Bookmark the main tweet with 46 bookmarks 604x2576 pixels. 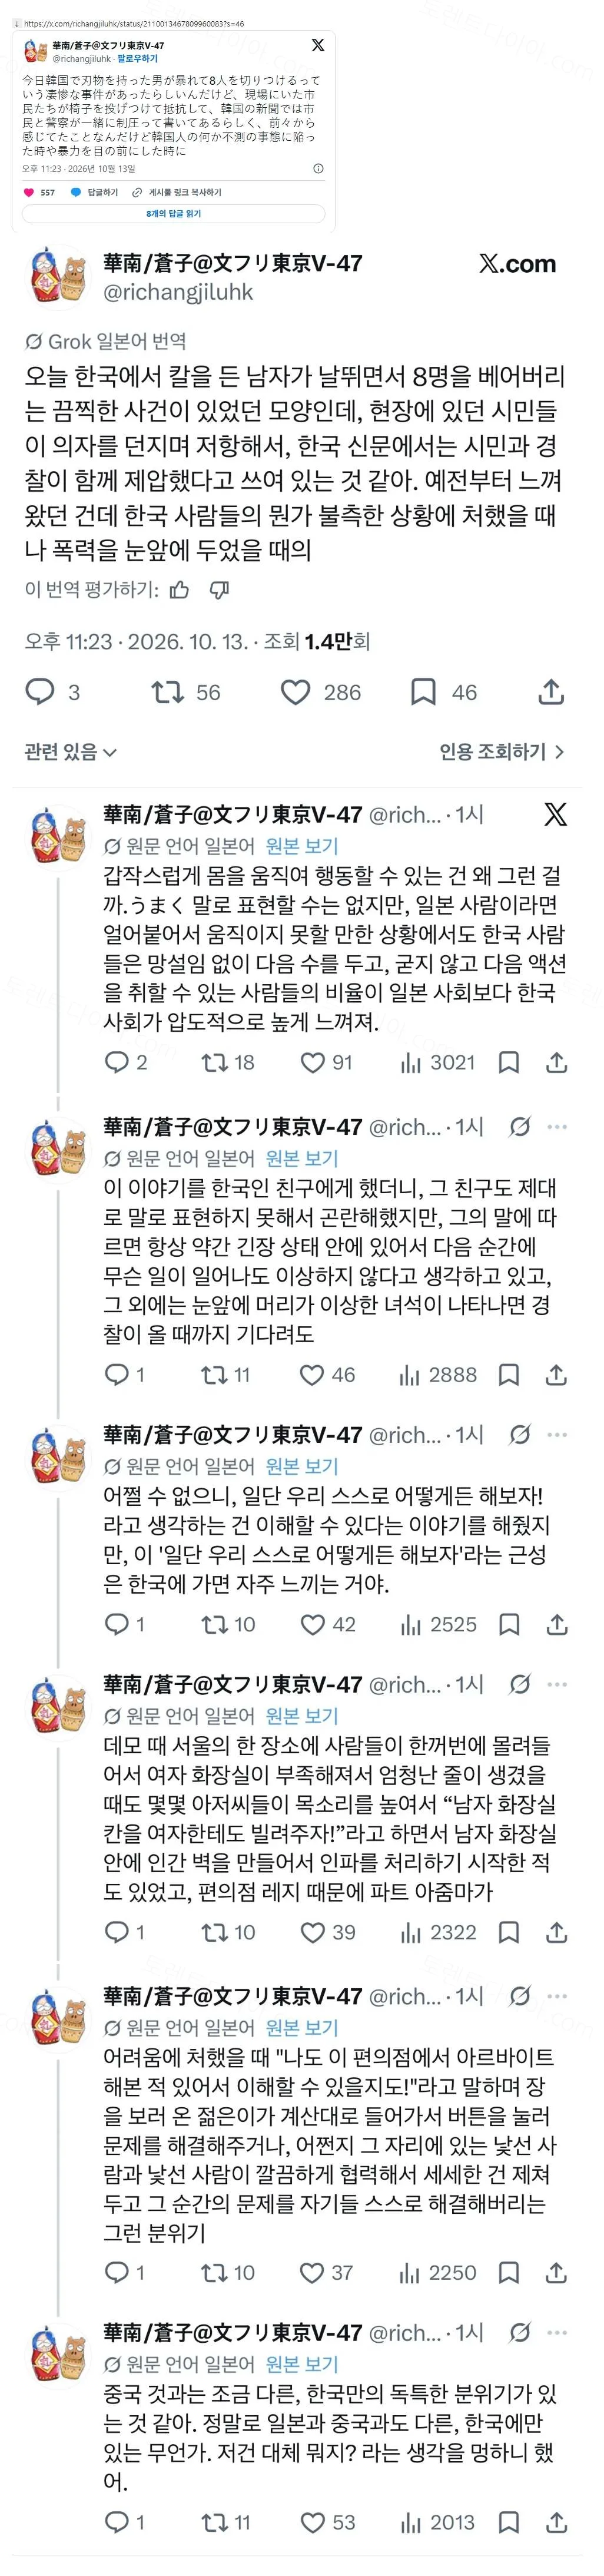[x=423, y=691]
